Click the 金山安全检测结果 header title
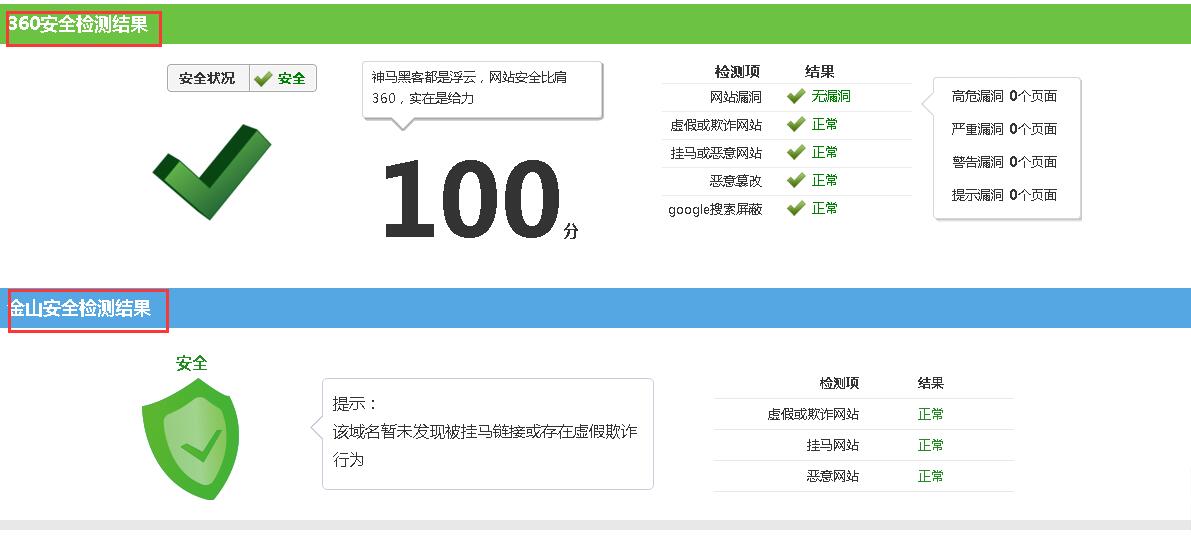Viewport: 1191px width, 538px height. [80, 309]
